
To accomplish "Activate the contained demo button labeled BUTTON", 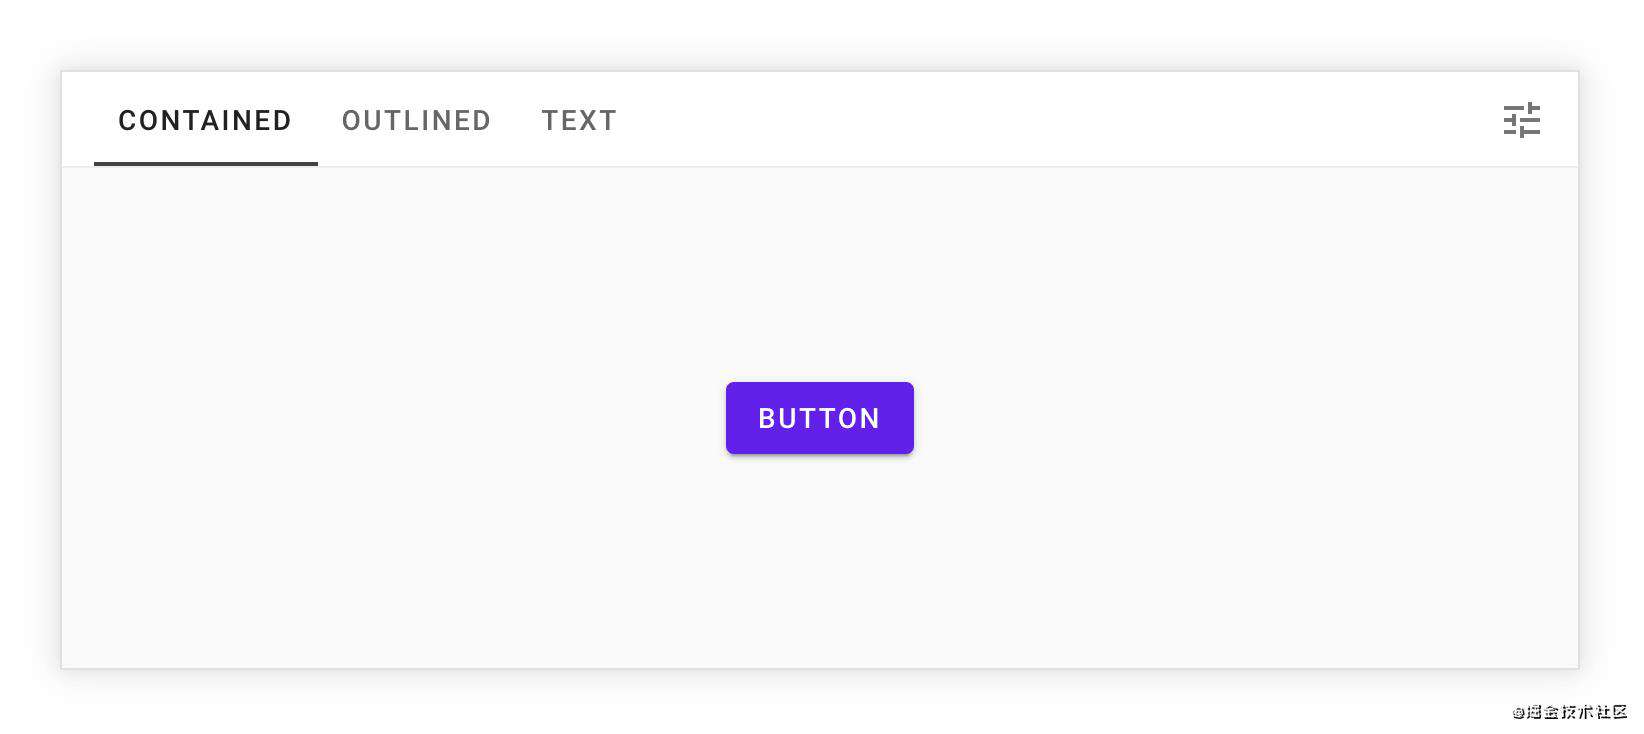I will pos(819,418).
